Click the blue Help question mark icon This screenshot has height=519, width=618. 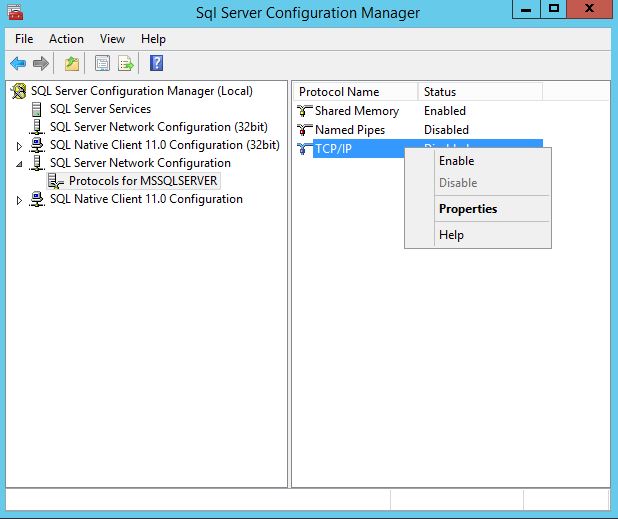tap(156, 64)
